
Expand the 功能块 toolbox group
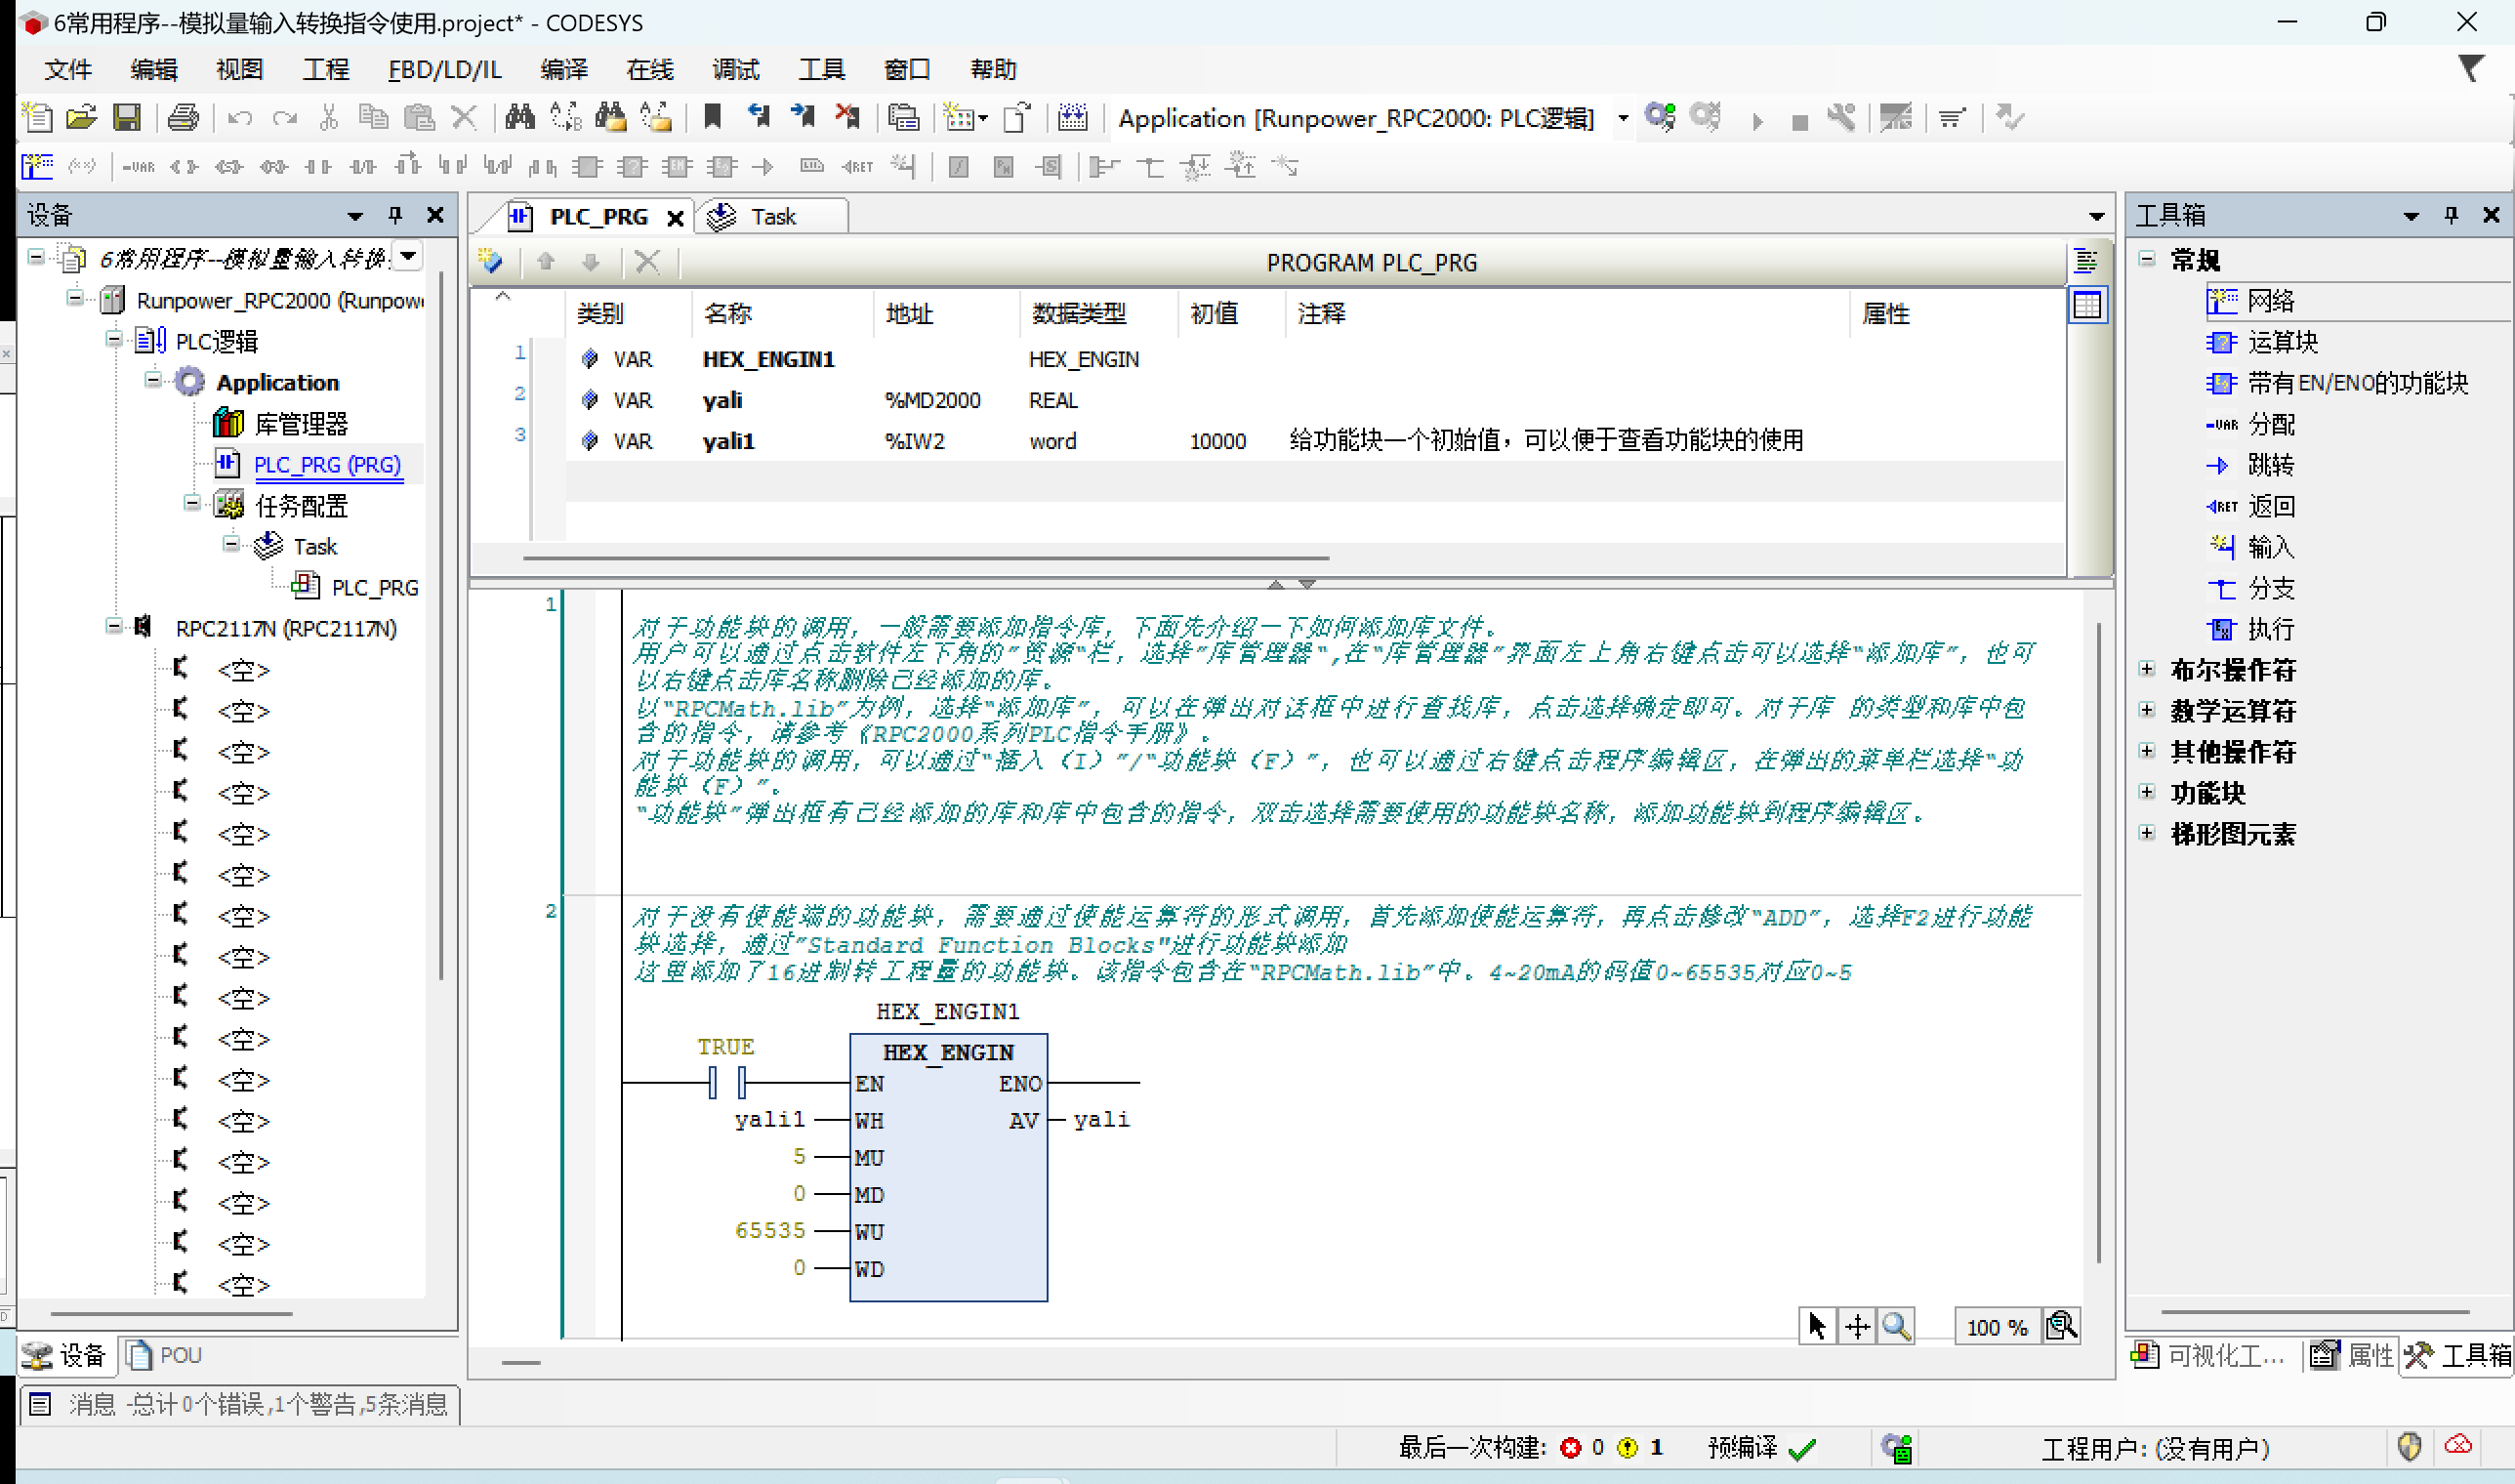(x=2147, y=792)
